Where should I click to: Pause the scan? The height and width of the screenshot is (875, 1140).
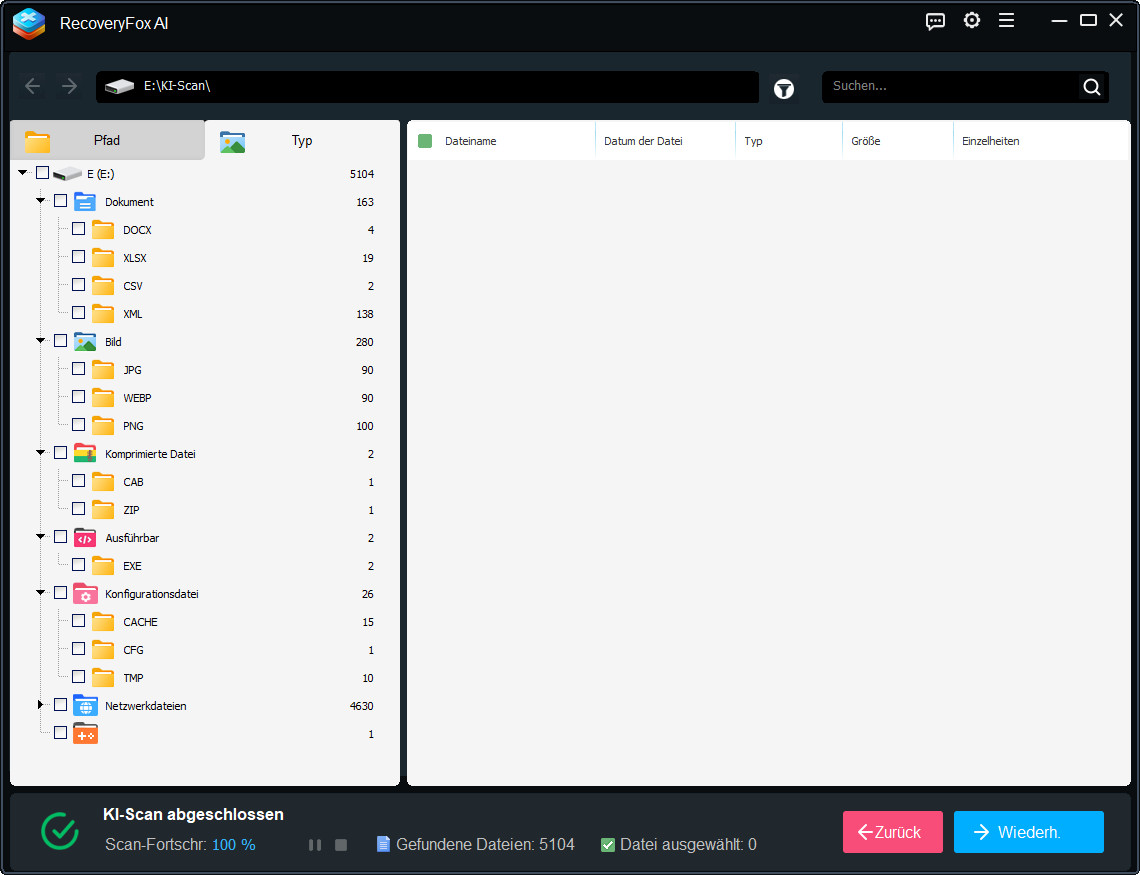[x=315, y=844]
